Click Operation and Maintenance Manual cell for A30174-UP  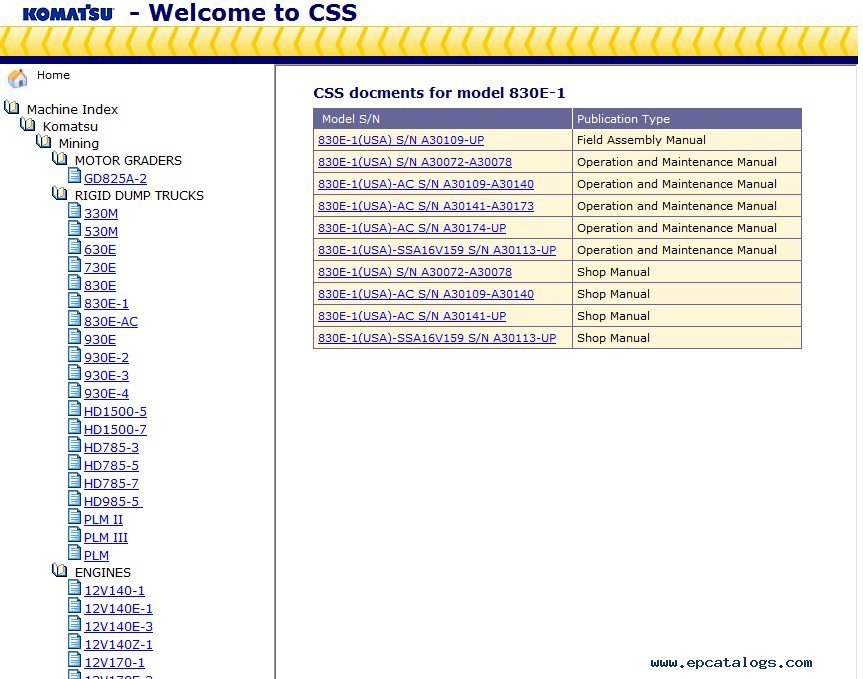687,228
